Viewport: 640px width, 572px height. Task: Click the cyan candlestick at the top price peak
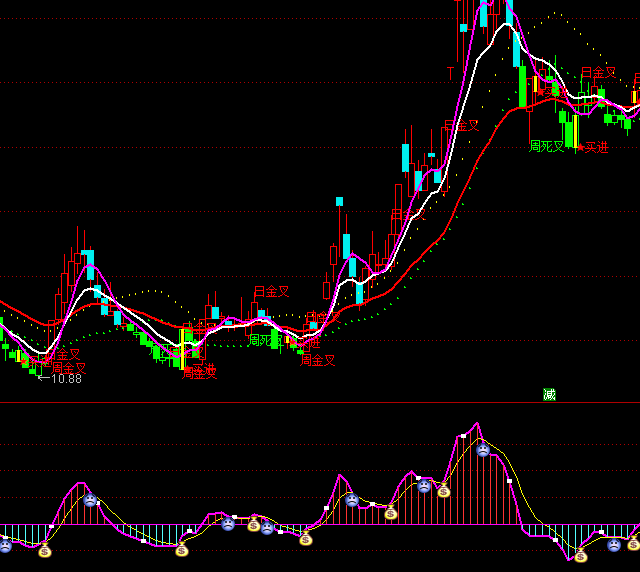[483, 14]
